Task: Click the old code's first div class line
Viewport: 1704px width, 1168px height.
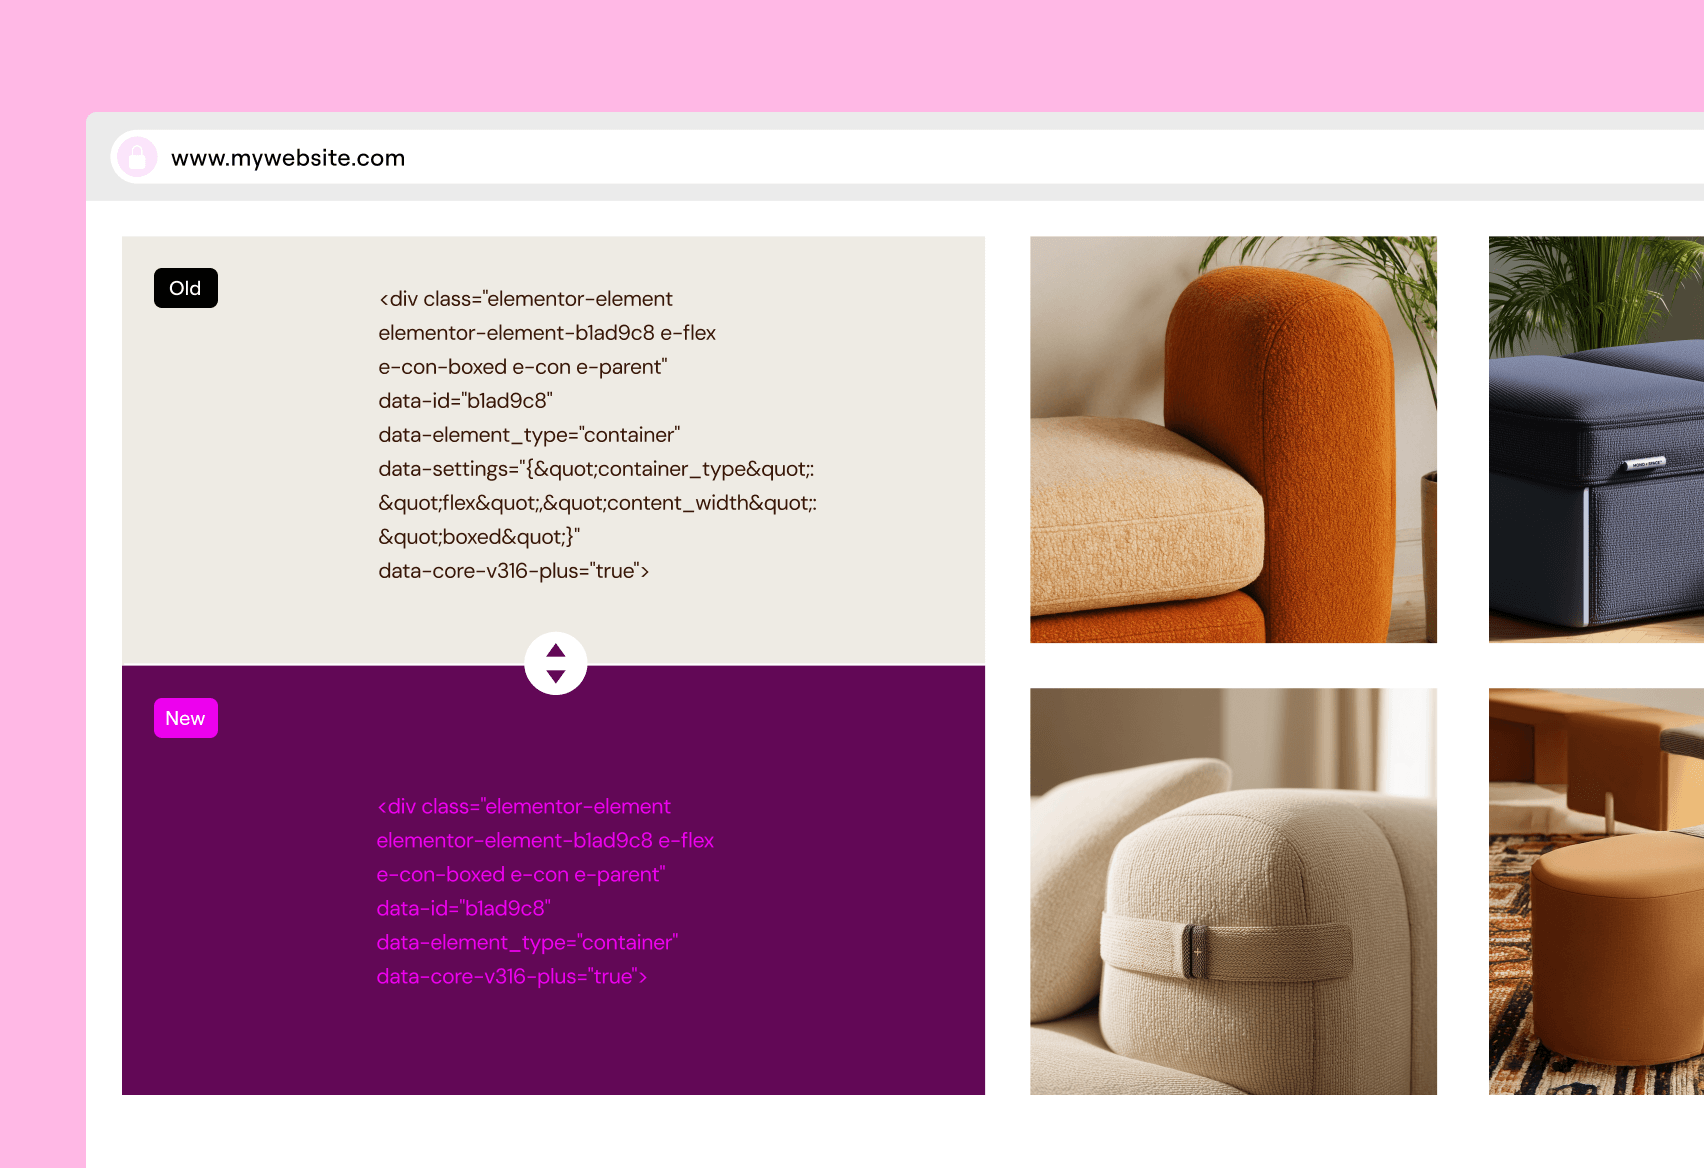Action: click(x=525, y=299)
